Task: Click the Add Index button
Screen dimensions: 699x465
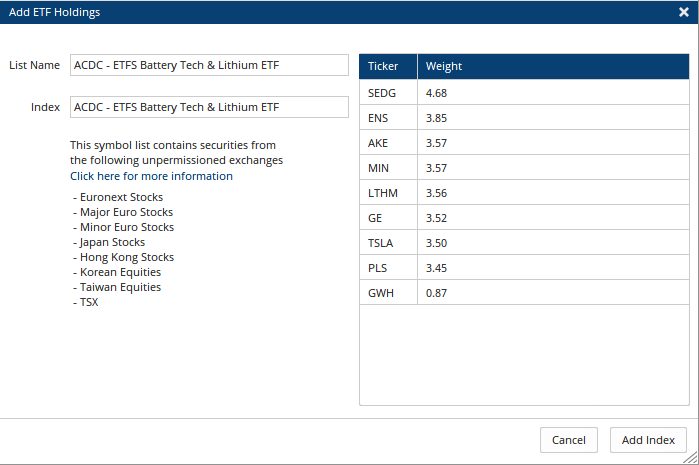Action: click(x=648, y=440)
